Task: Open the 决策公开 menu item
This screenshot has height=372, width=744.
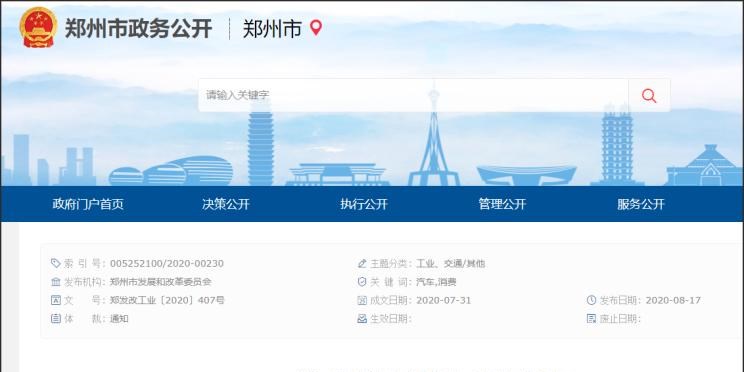Action: (226, 204)
